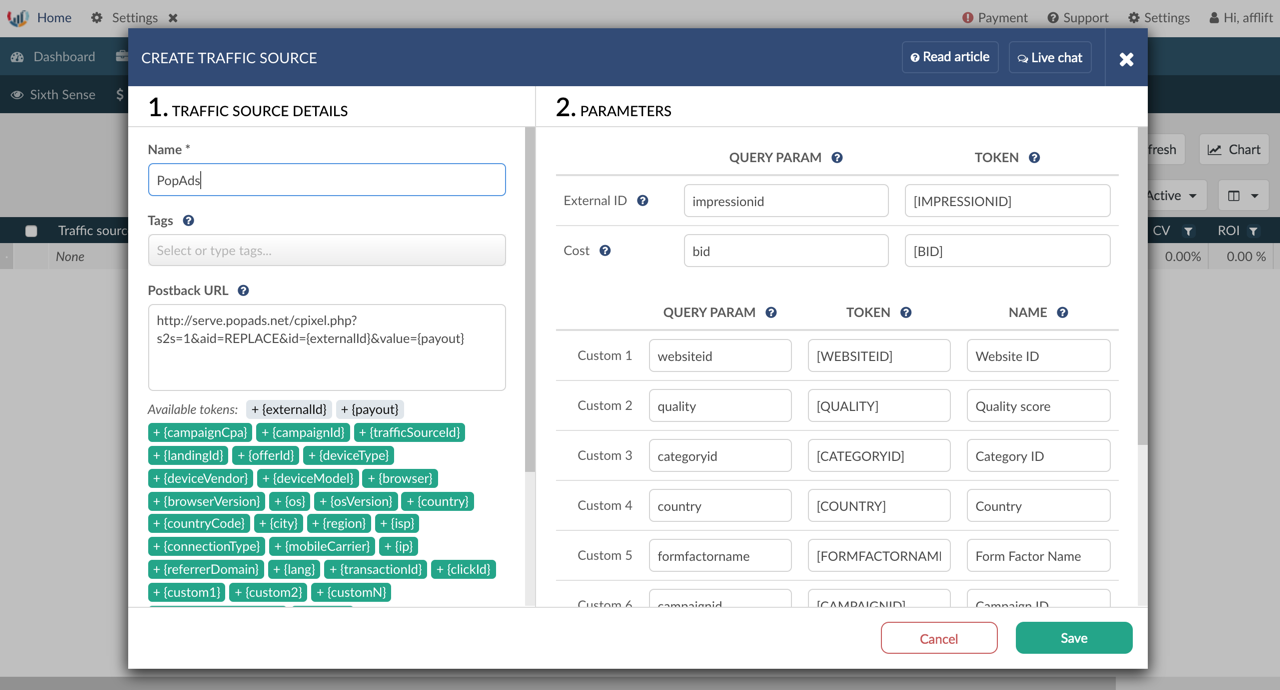
Task: Click the help icon next to Tags
Action: click(188, 221)
